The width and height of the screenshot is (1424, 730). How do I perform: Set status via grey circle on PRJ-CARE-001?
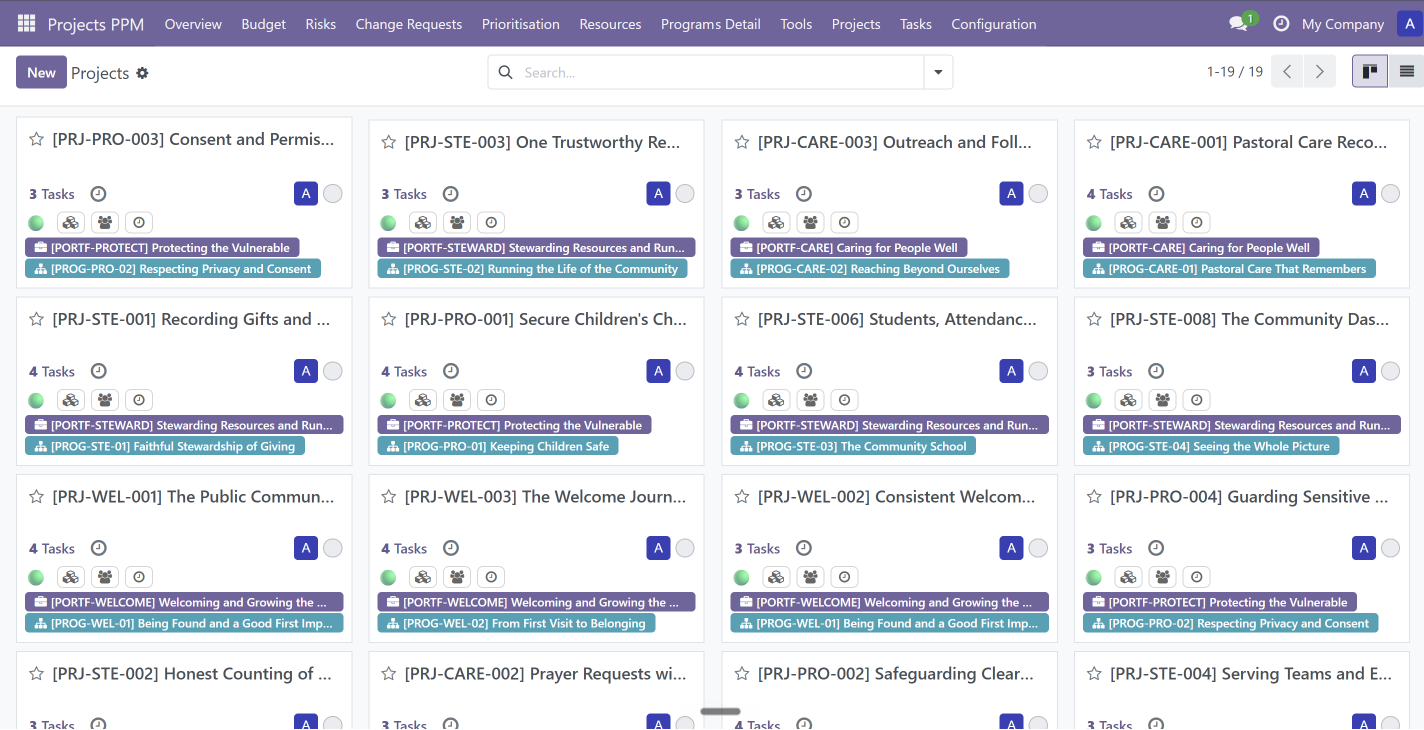[1391, 194]
